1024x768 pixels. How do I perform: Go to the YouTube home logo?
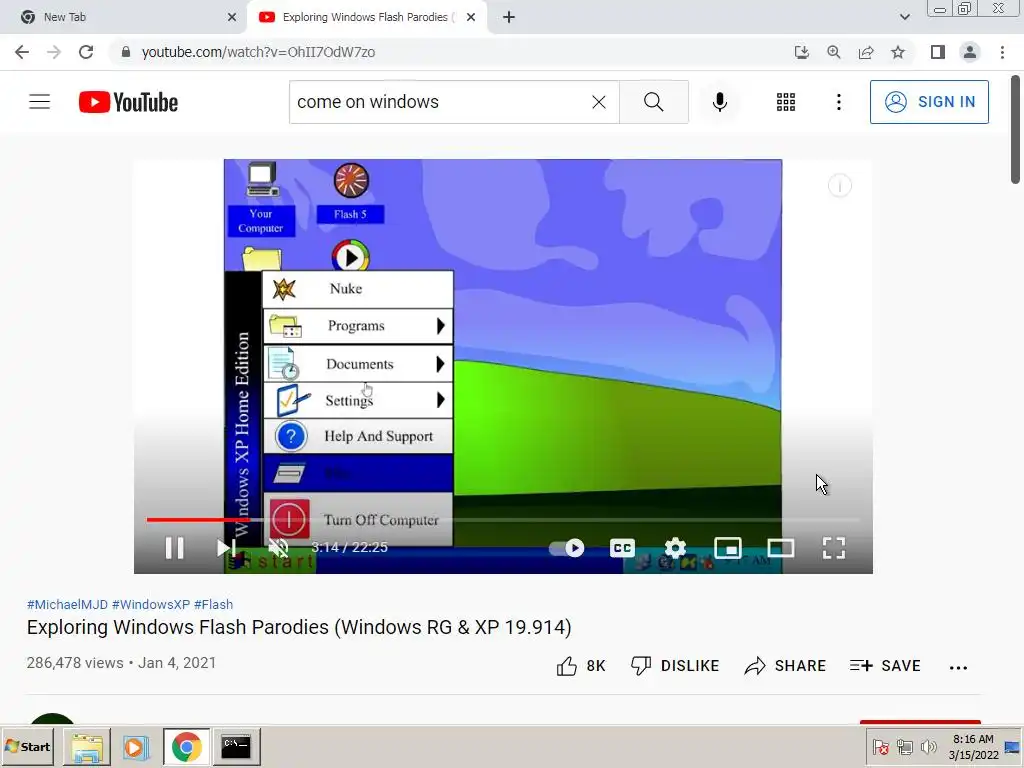click(x=129, y=102)
